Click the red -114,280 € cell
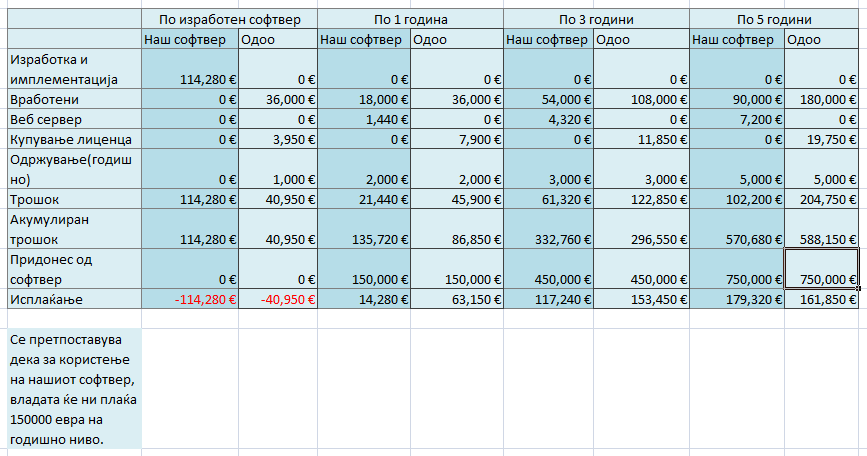Screen dimensions: 867x456 190,299
